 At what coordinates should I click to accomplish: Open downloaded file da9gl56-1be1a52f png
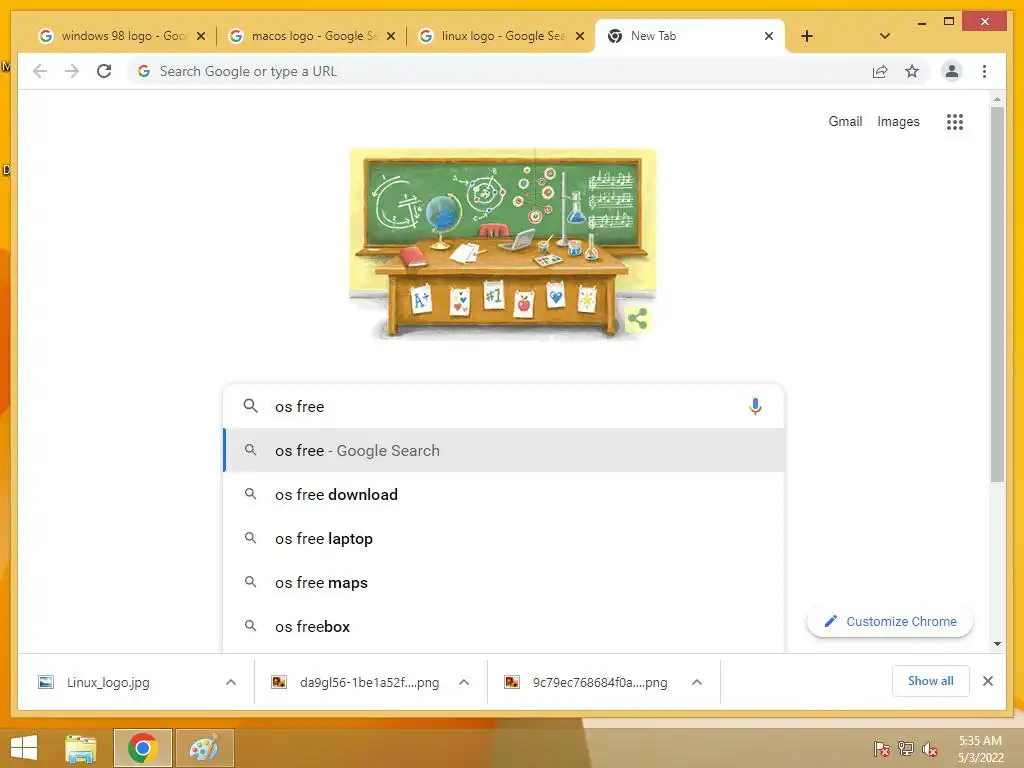coord(369,682)
